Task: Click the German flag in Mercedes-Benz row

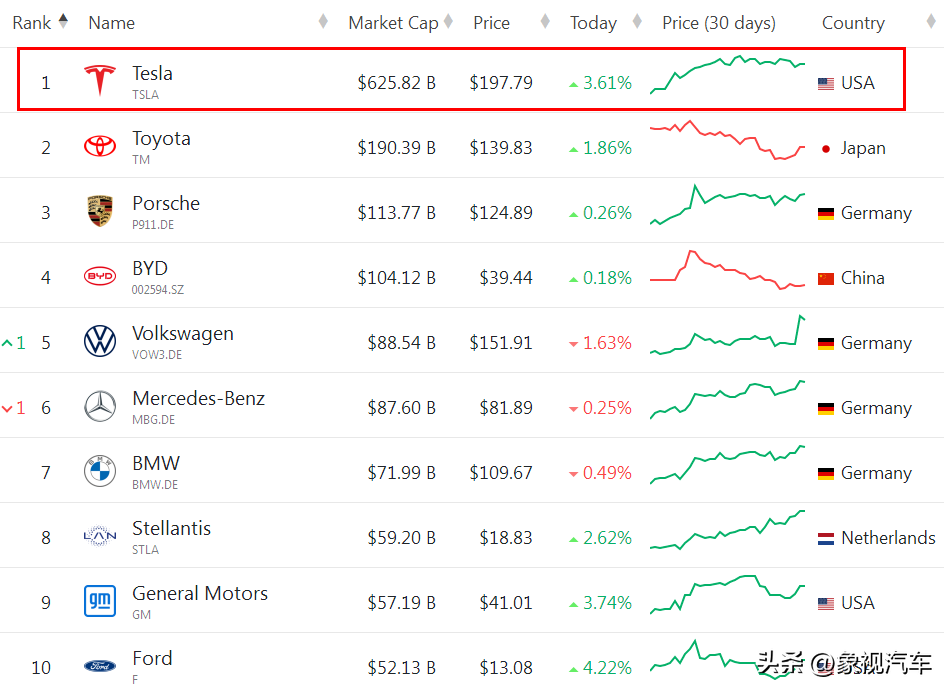Action: (x=826, y=409)
